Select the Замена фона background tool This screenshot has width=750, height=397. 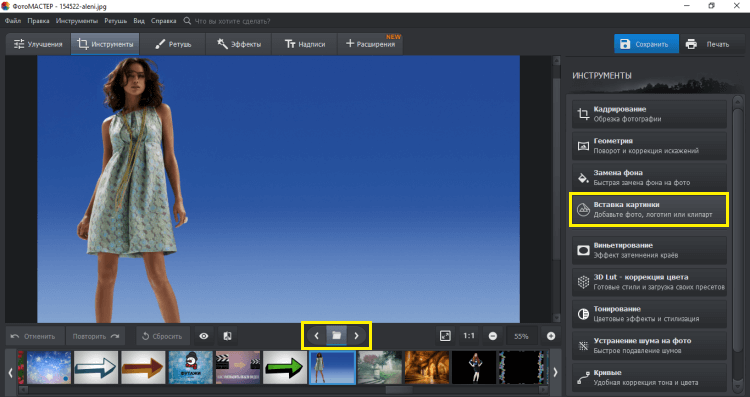[649, 177]
